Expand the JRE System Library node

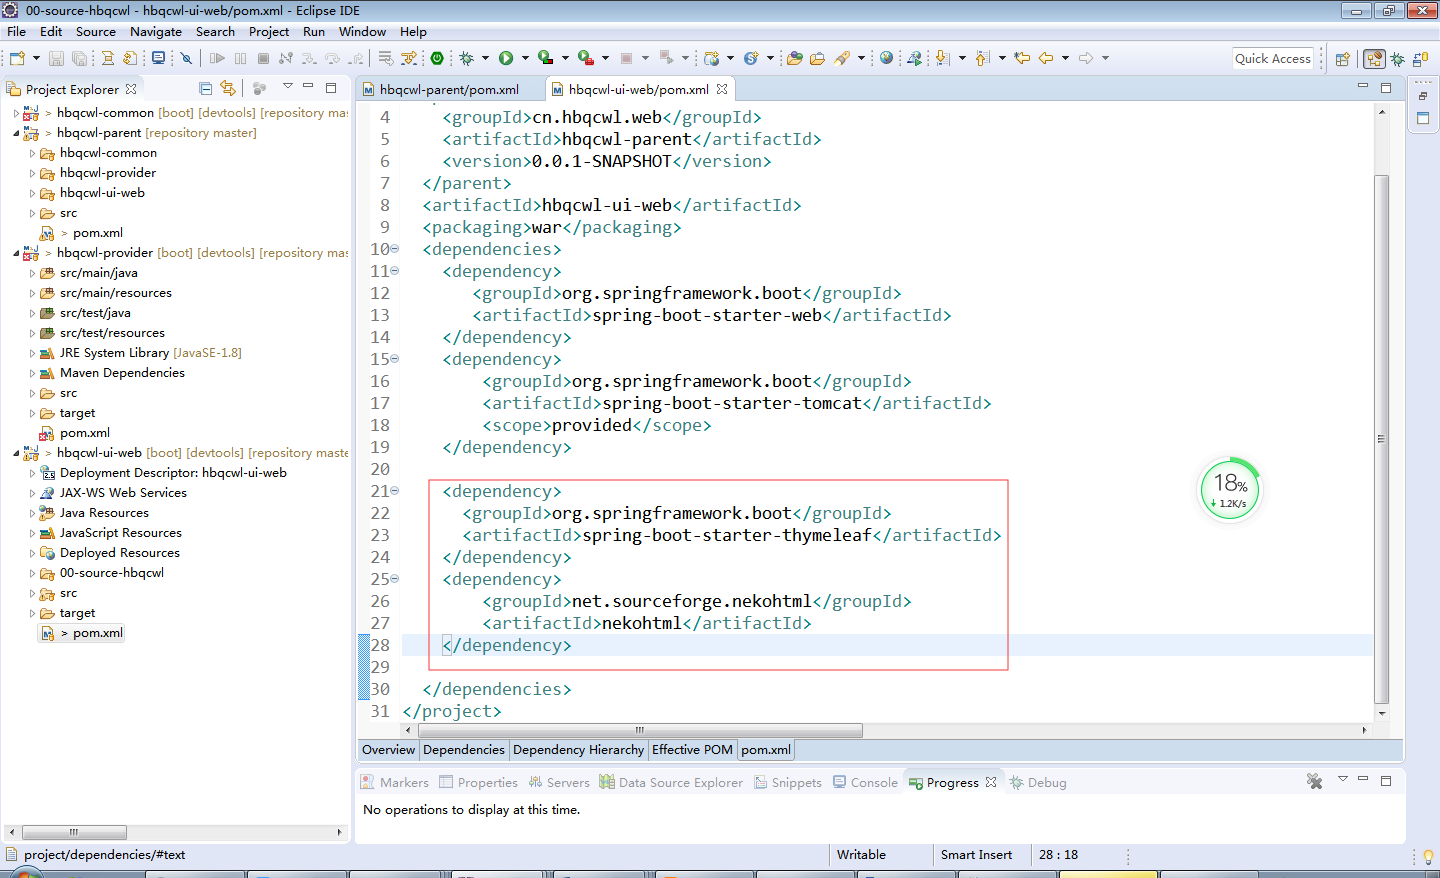[x=32, y=353]
